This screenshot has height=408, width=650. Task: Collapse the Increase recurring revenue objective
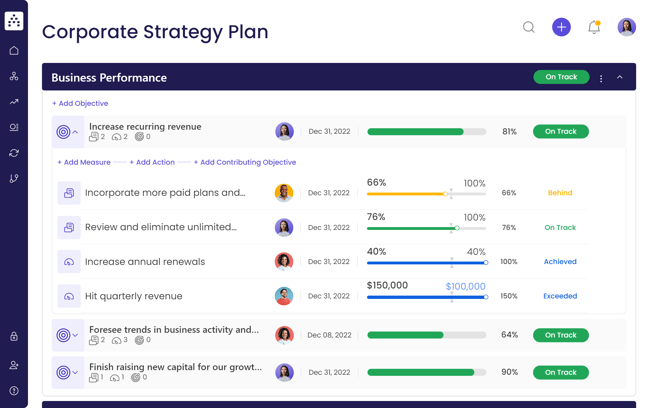pyautogui.click(x=75, y=132)
